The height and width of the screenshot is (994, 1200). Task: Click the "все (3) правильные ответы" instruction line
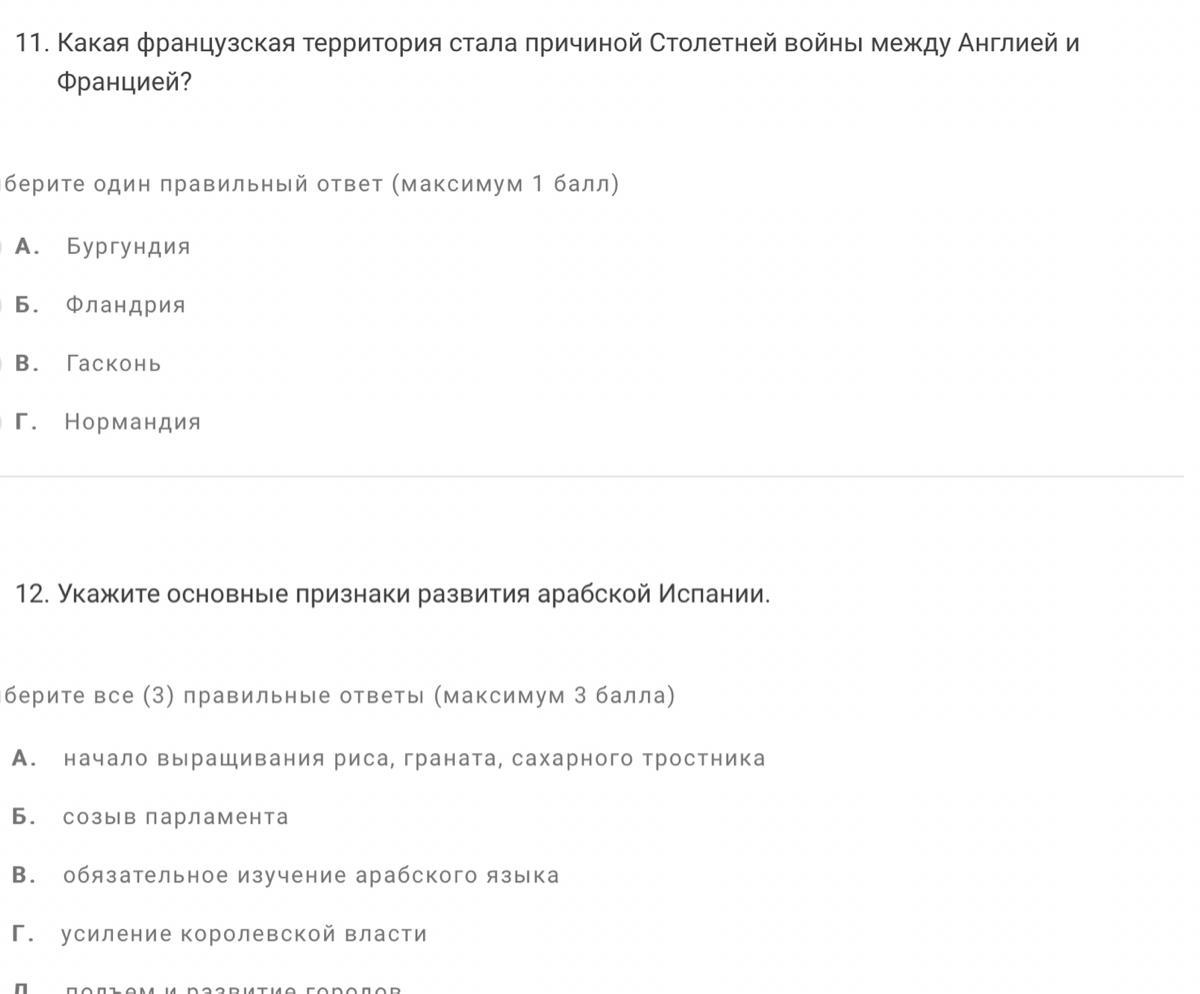coord(338,696)
